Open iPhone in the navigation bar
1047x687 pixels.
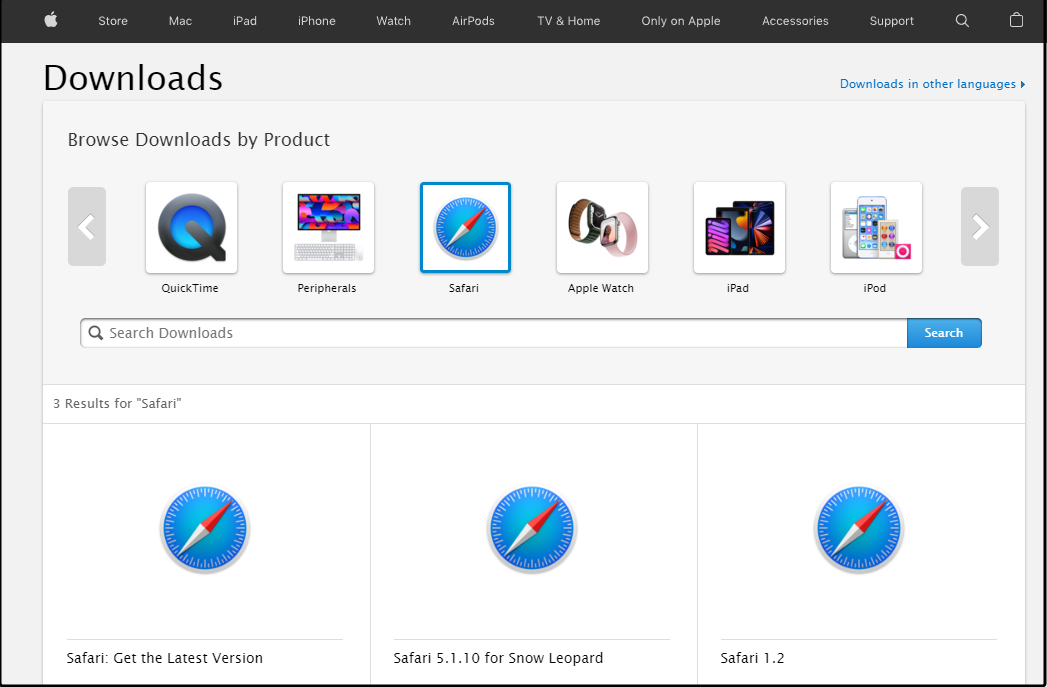pyautogui.click(x=317, y=21)
